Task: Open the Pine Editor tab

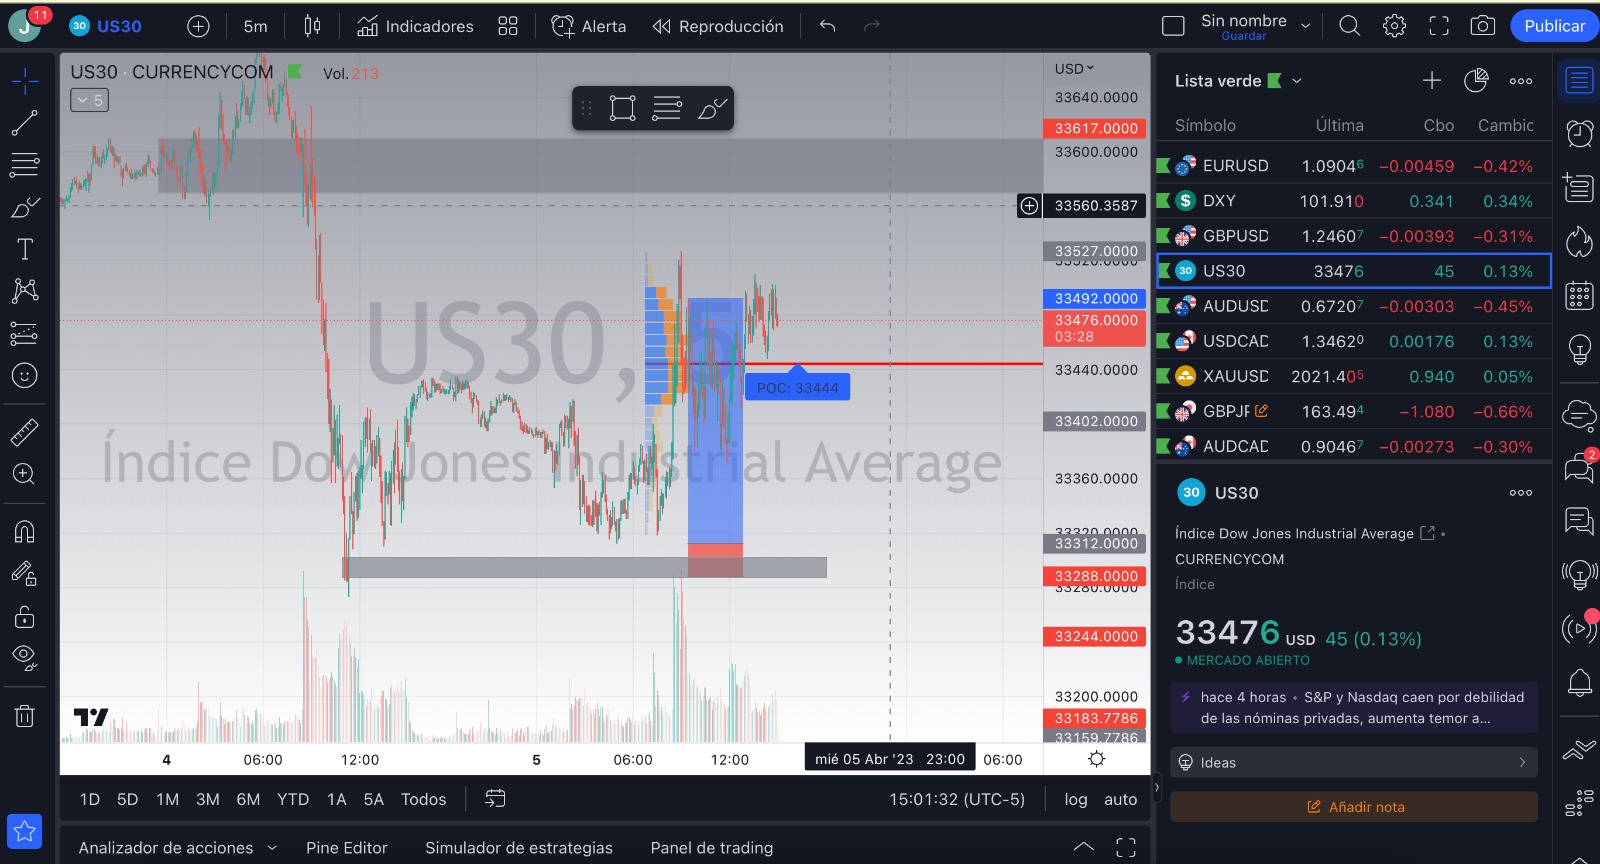Action: click(x=346, y=848)
